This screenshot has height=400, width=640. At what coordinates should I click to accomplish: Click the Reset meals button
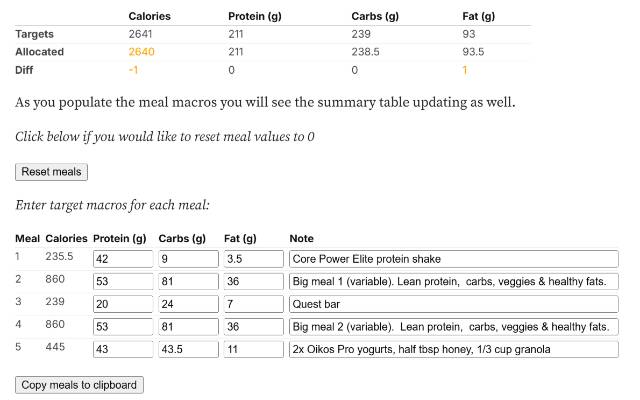[x=52, y=172]
